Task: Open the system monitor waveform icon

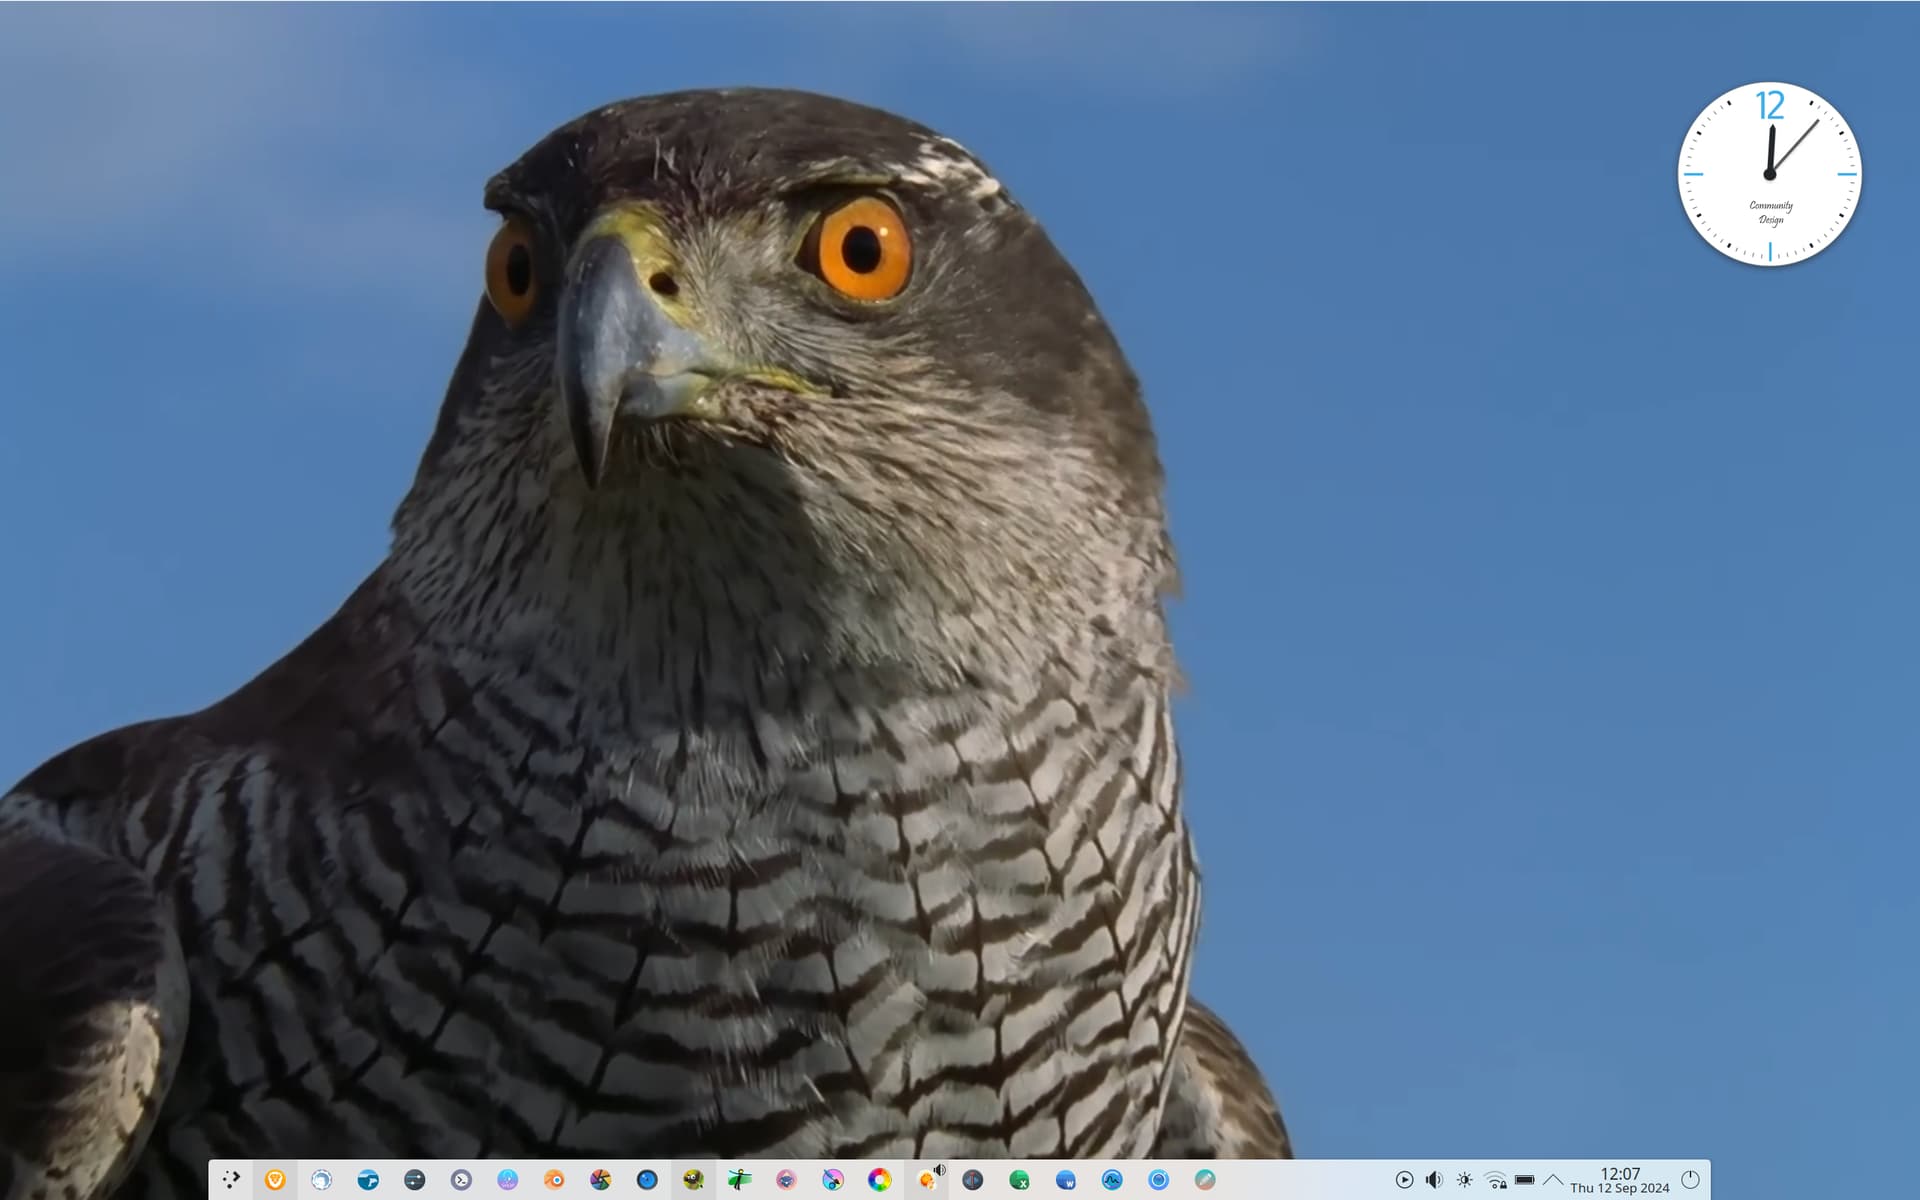Action: [1112, 1180]
